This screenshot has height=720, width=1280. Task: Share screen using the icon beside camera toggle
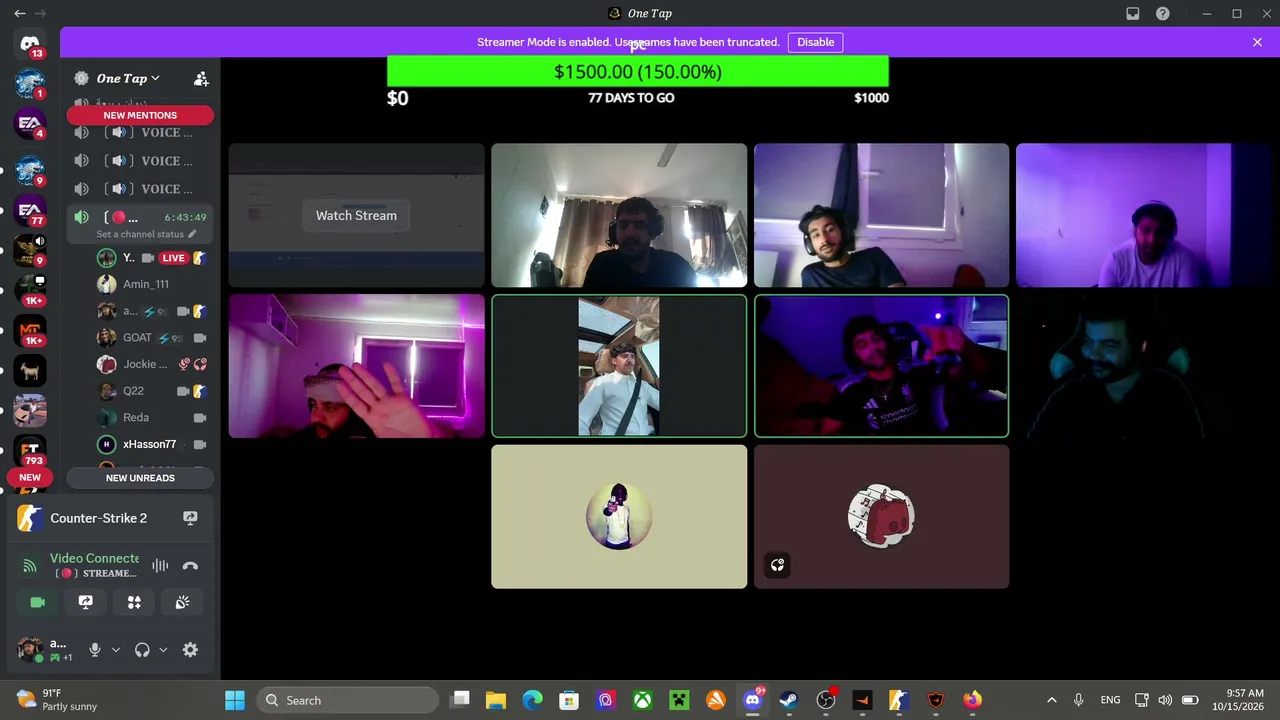point(86,602)
